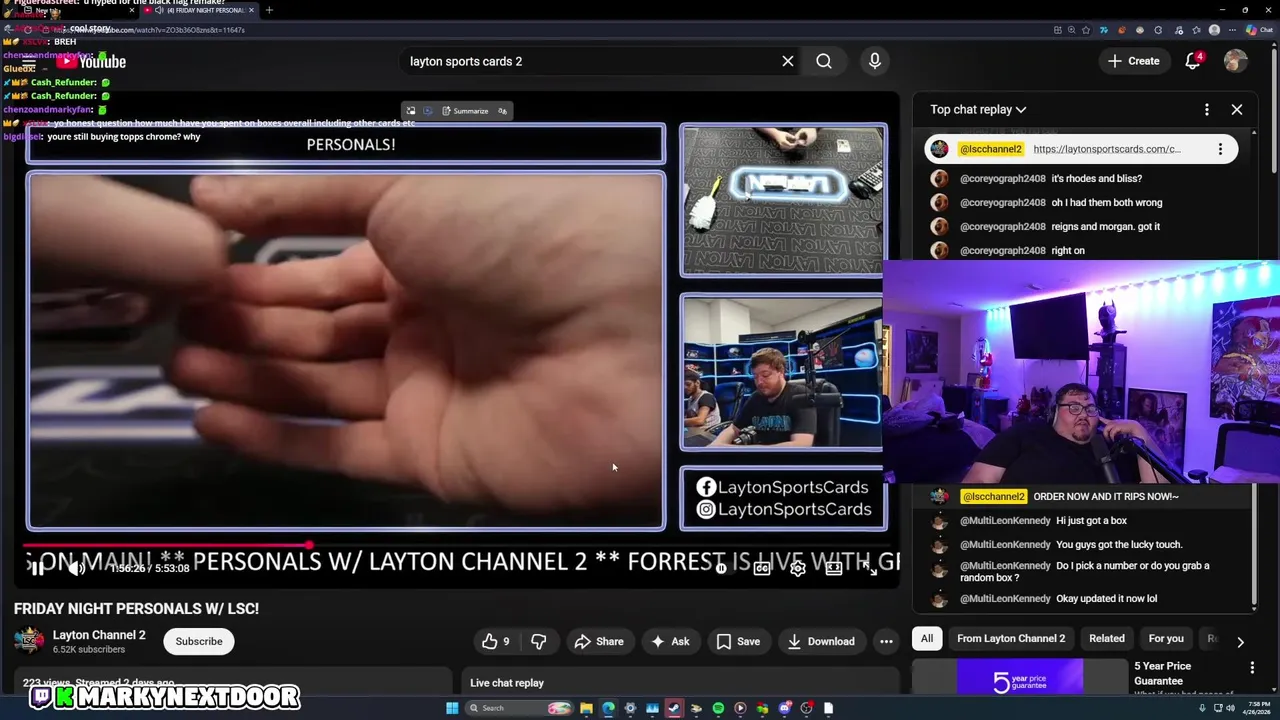Close the chat replay panel
This screenshot has height=720, width=1280.
click(1237, 110)
